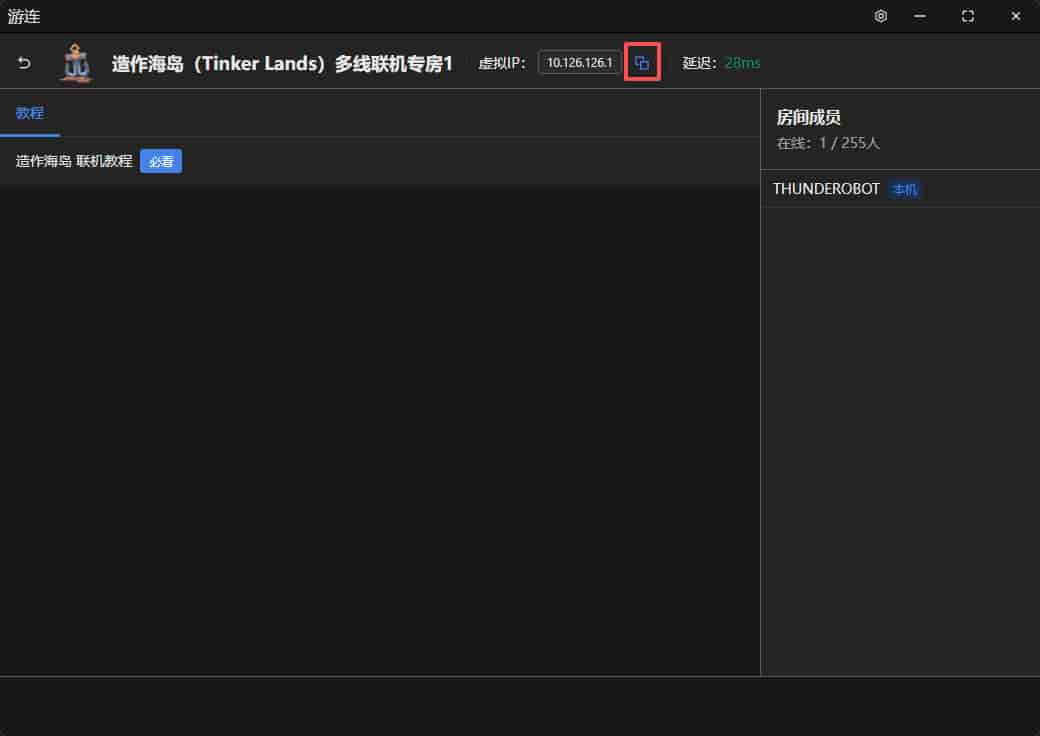Copy the virtual IP with the copy icon
This screenshot has width=1040, height=736.
(x=641, y=62)
